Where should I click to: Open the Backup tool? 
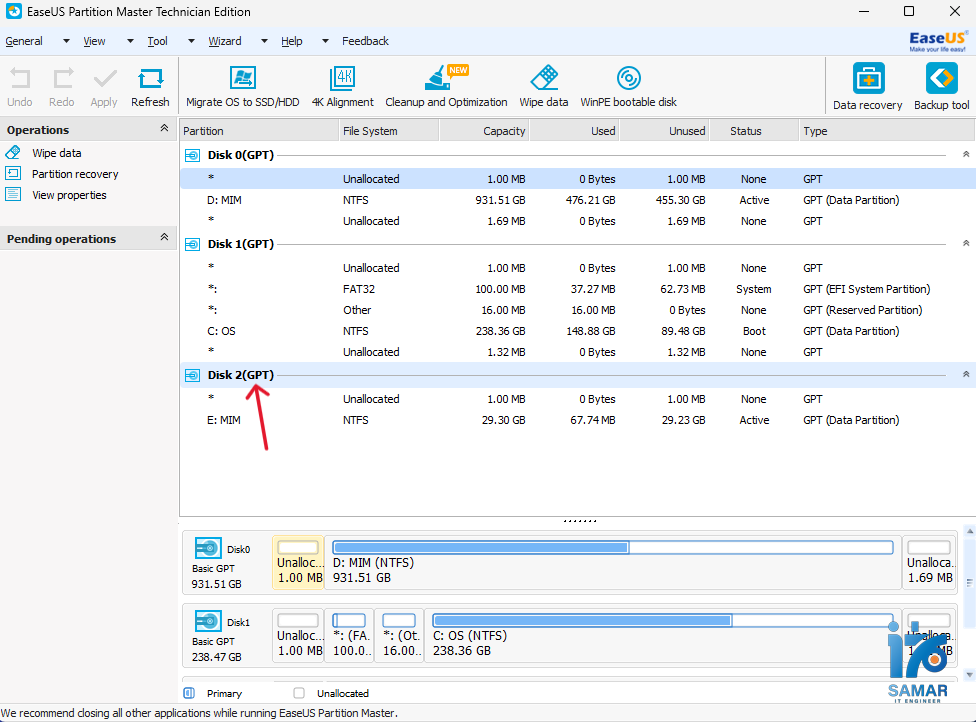(940, 86)
